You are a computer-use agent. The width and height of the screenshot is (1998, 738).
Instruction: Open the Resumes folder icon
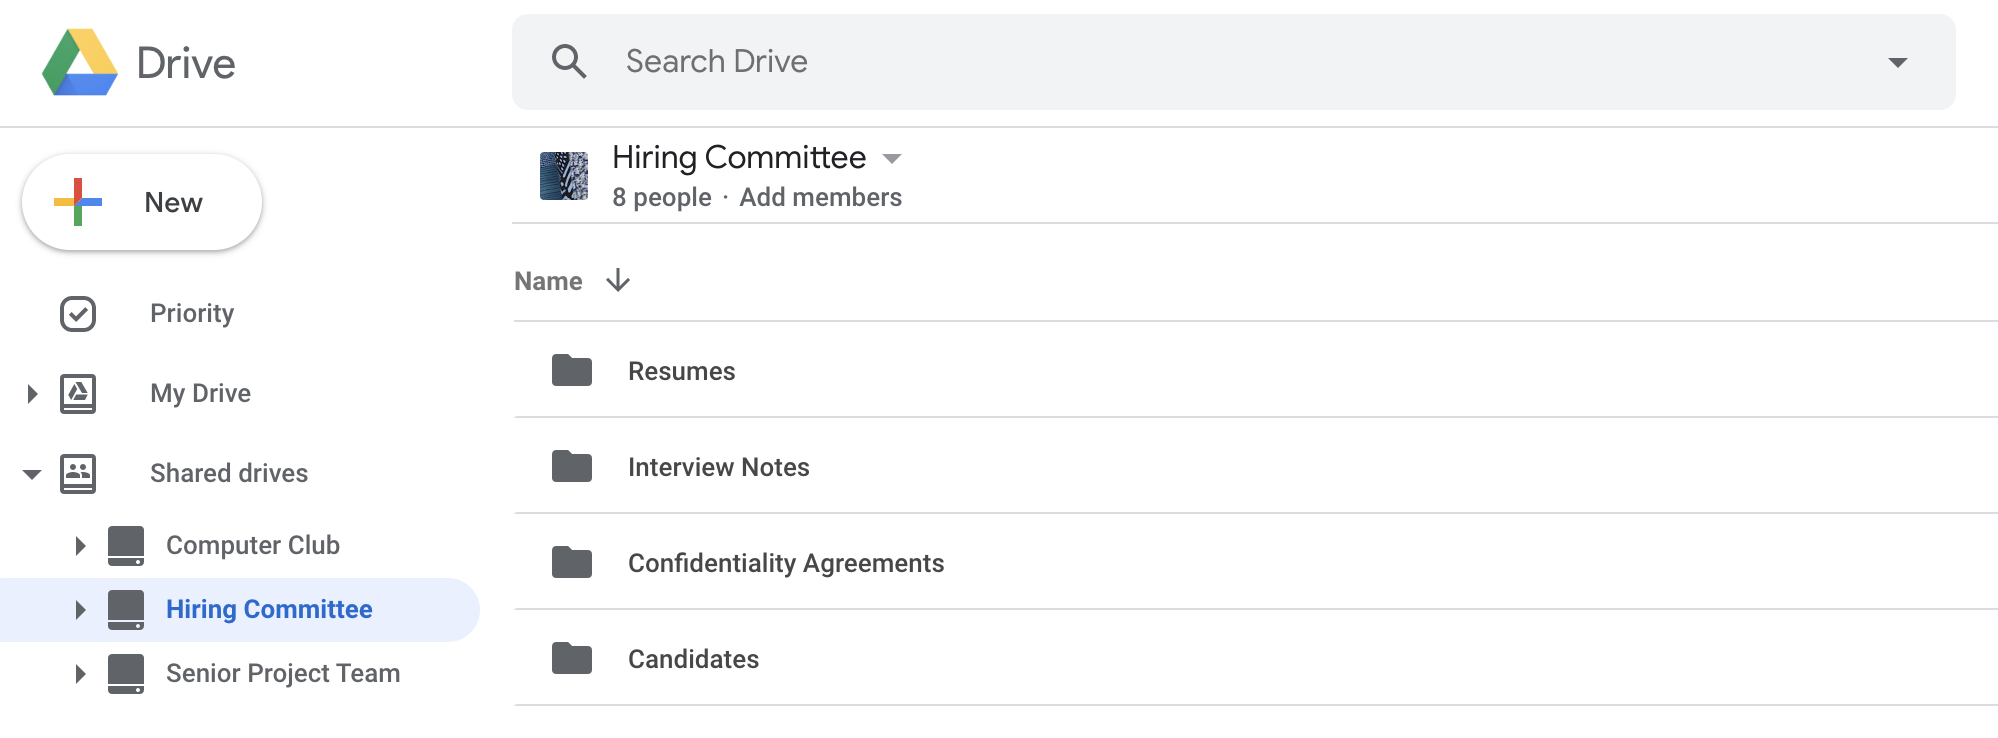570,370
